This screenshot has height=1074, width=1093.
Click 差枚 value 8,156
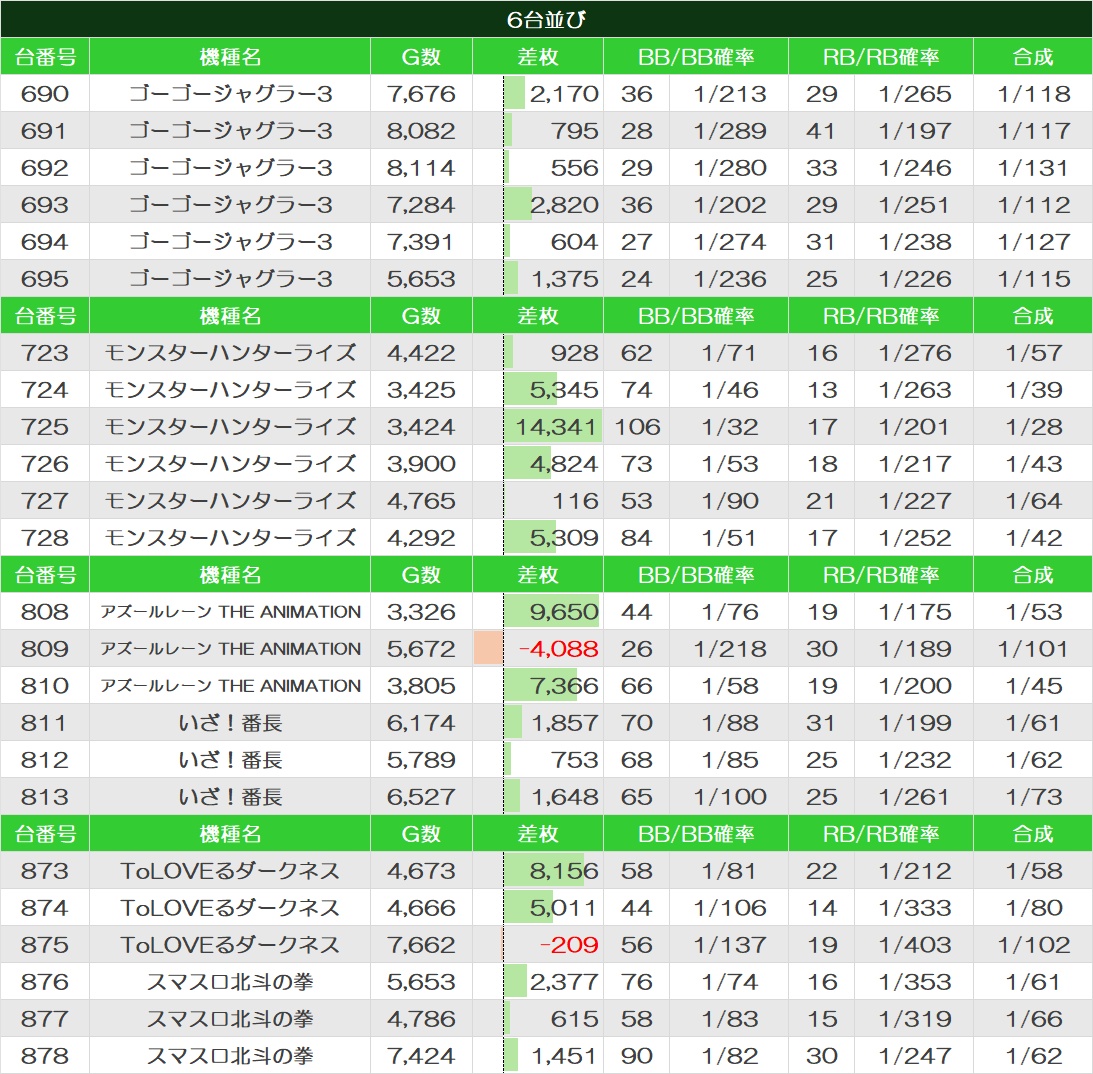coord(564,870)
